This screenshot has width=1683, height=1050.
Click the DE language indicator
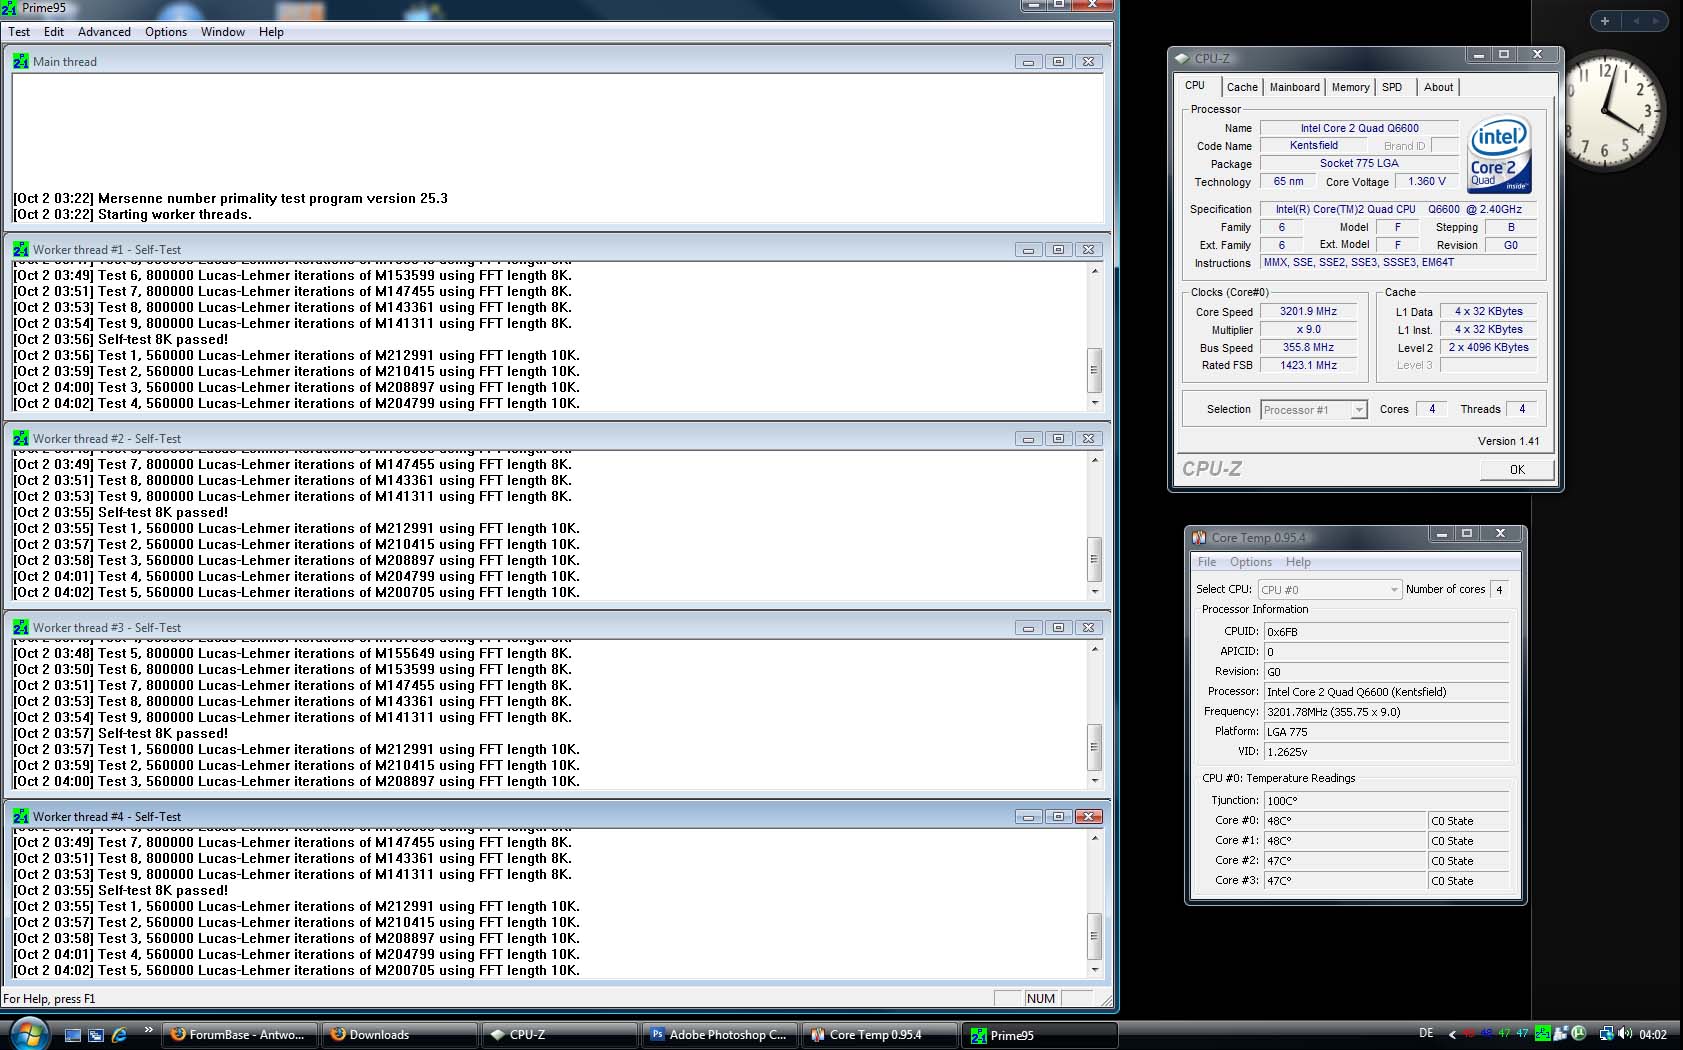[x=1426, y=1034]
